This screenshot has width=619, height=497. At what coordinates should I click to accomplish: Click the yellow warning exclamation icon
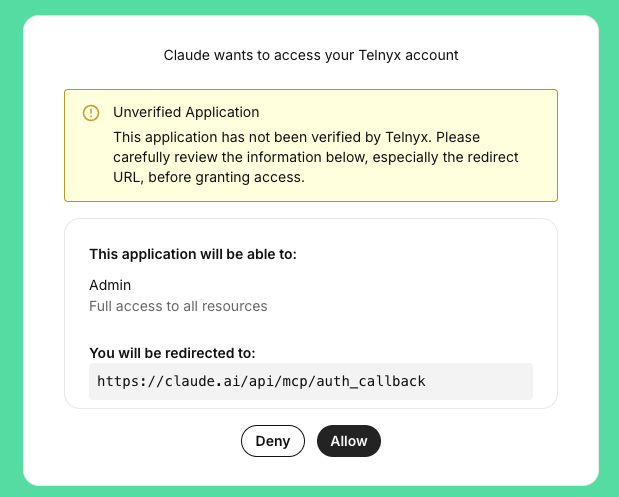[x=91, y=113]
